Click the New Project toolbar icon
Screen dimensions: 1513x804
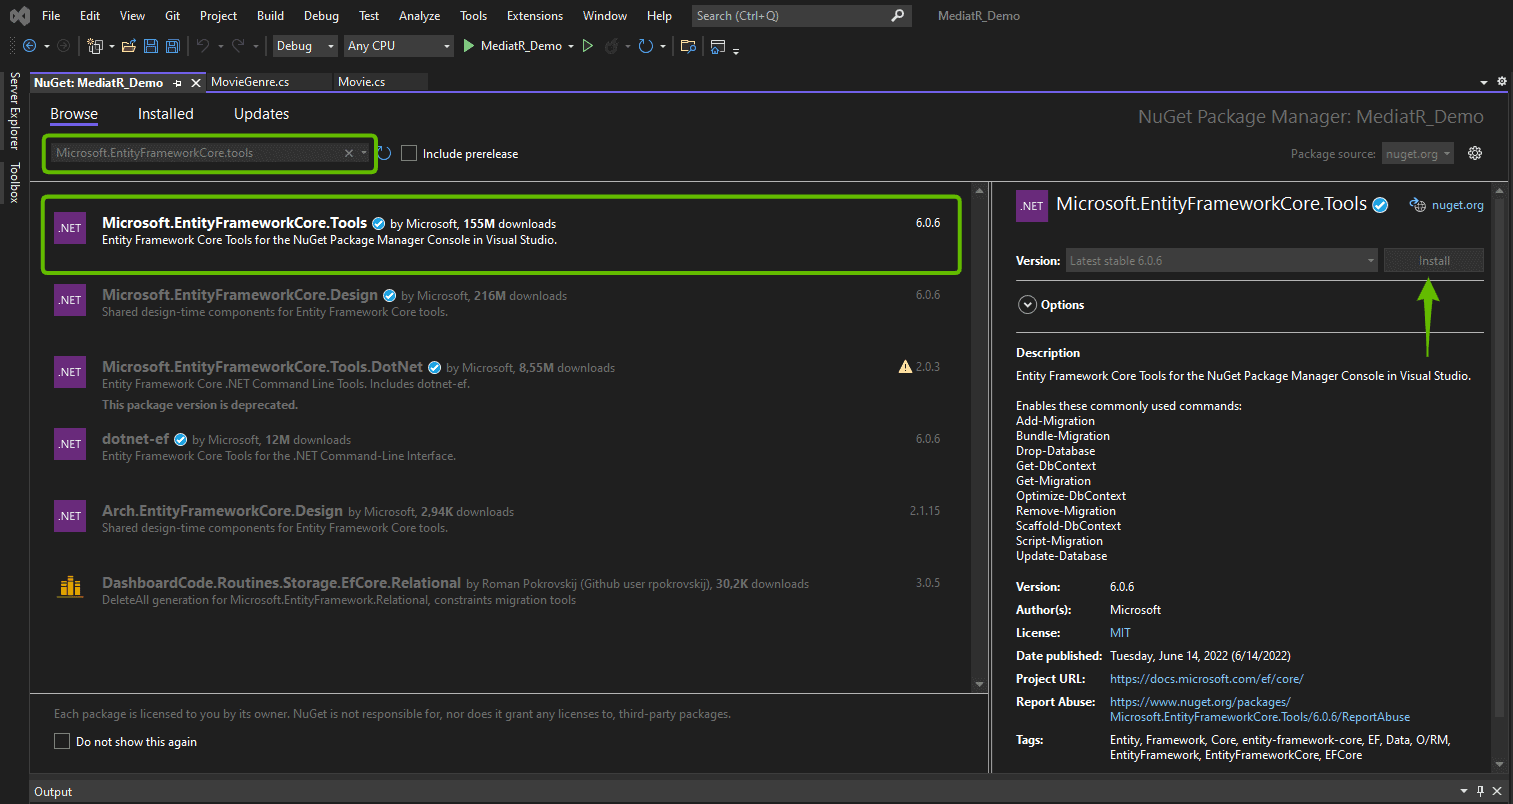[x=95, y=46]
